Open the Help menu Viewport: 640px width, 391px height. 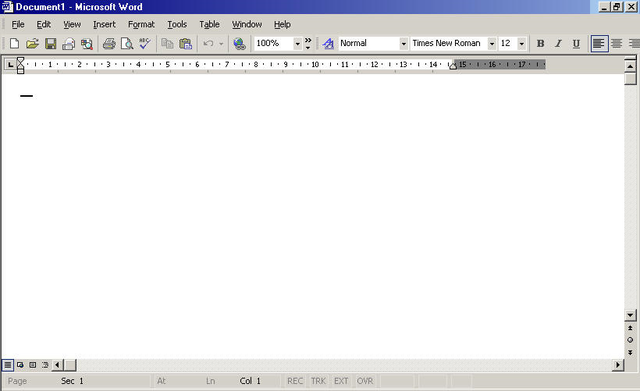[x=282, y=24]
